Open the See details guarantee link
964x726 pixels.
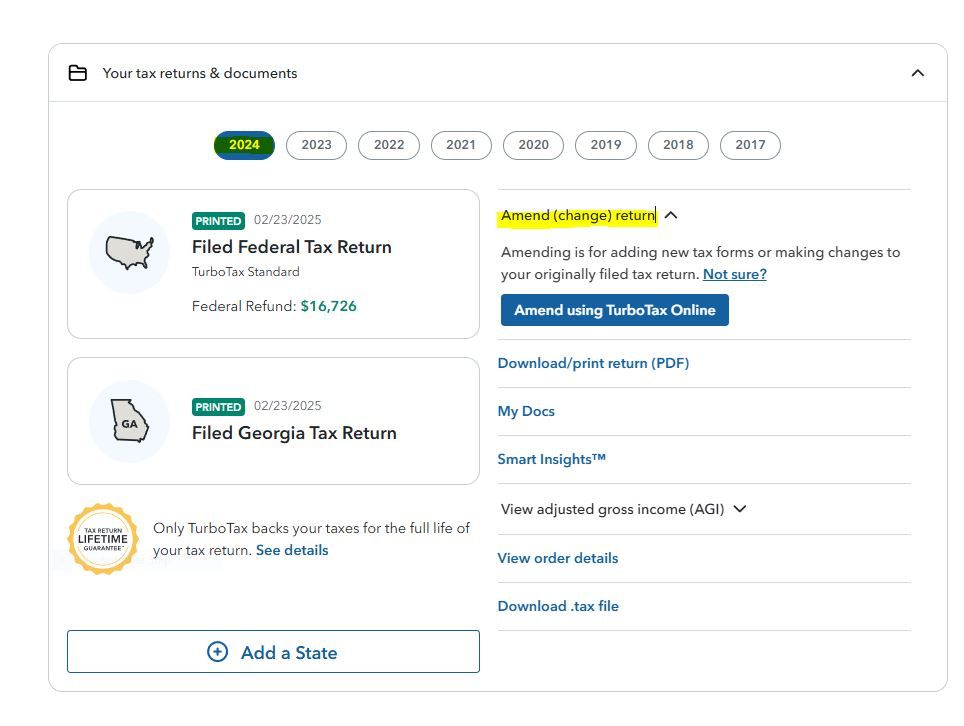pyautogui.click(x=292, y=550)
